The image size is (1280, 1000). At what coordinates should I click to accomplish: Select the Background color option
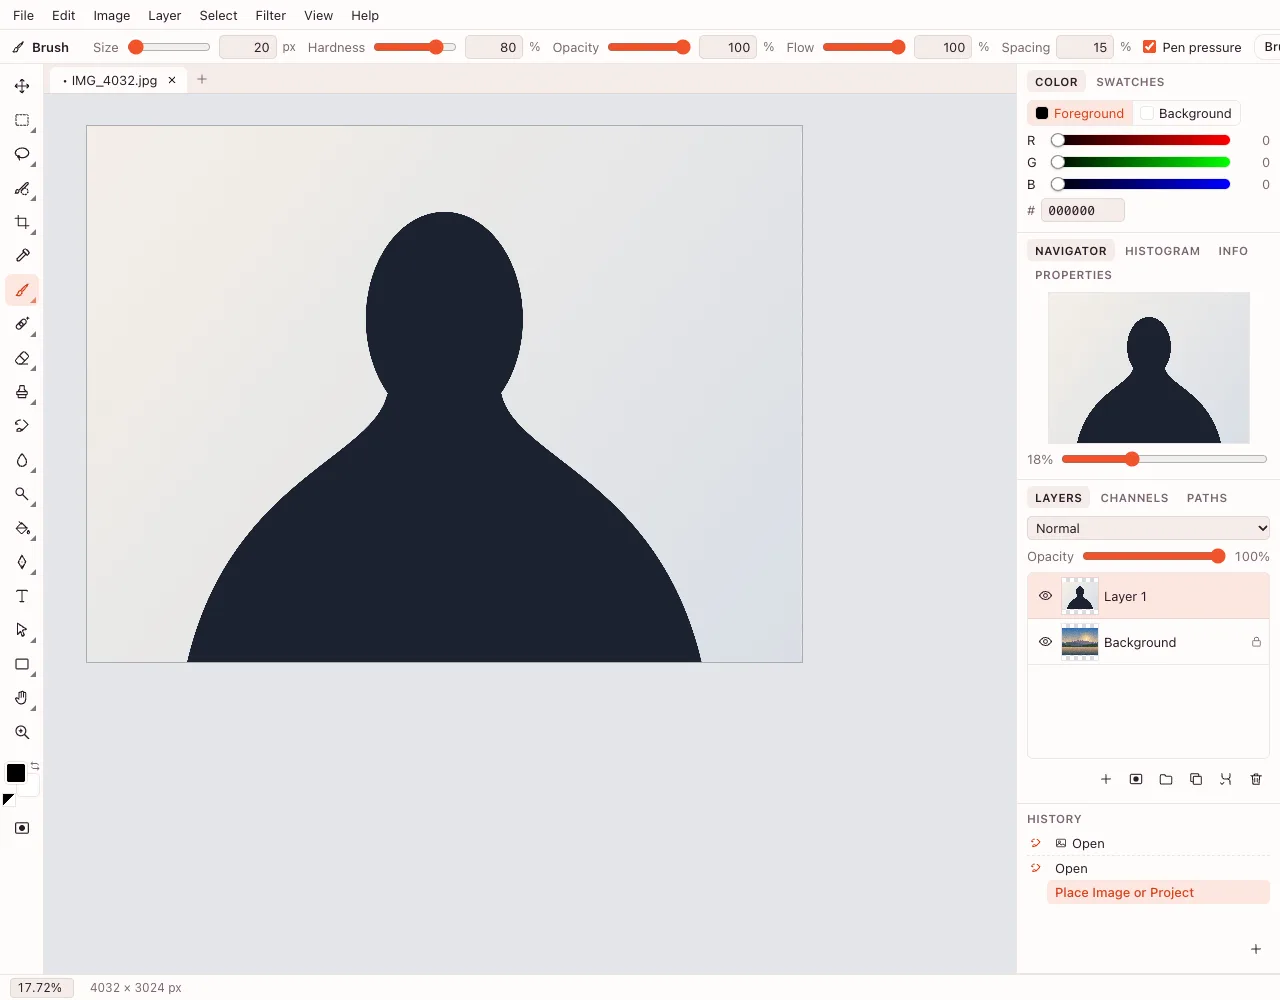(1186, 113)
